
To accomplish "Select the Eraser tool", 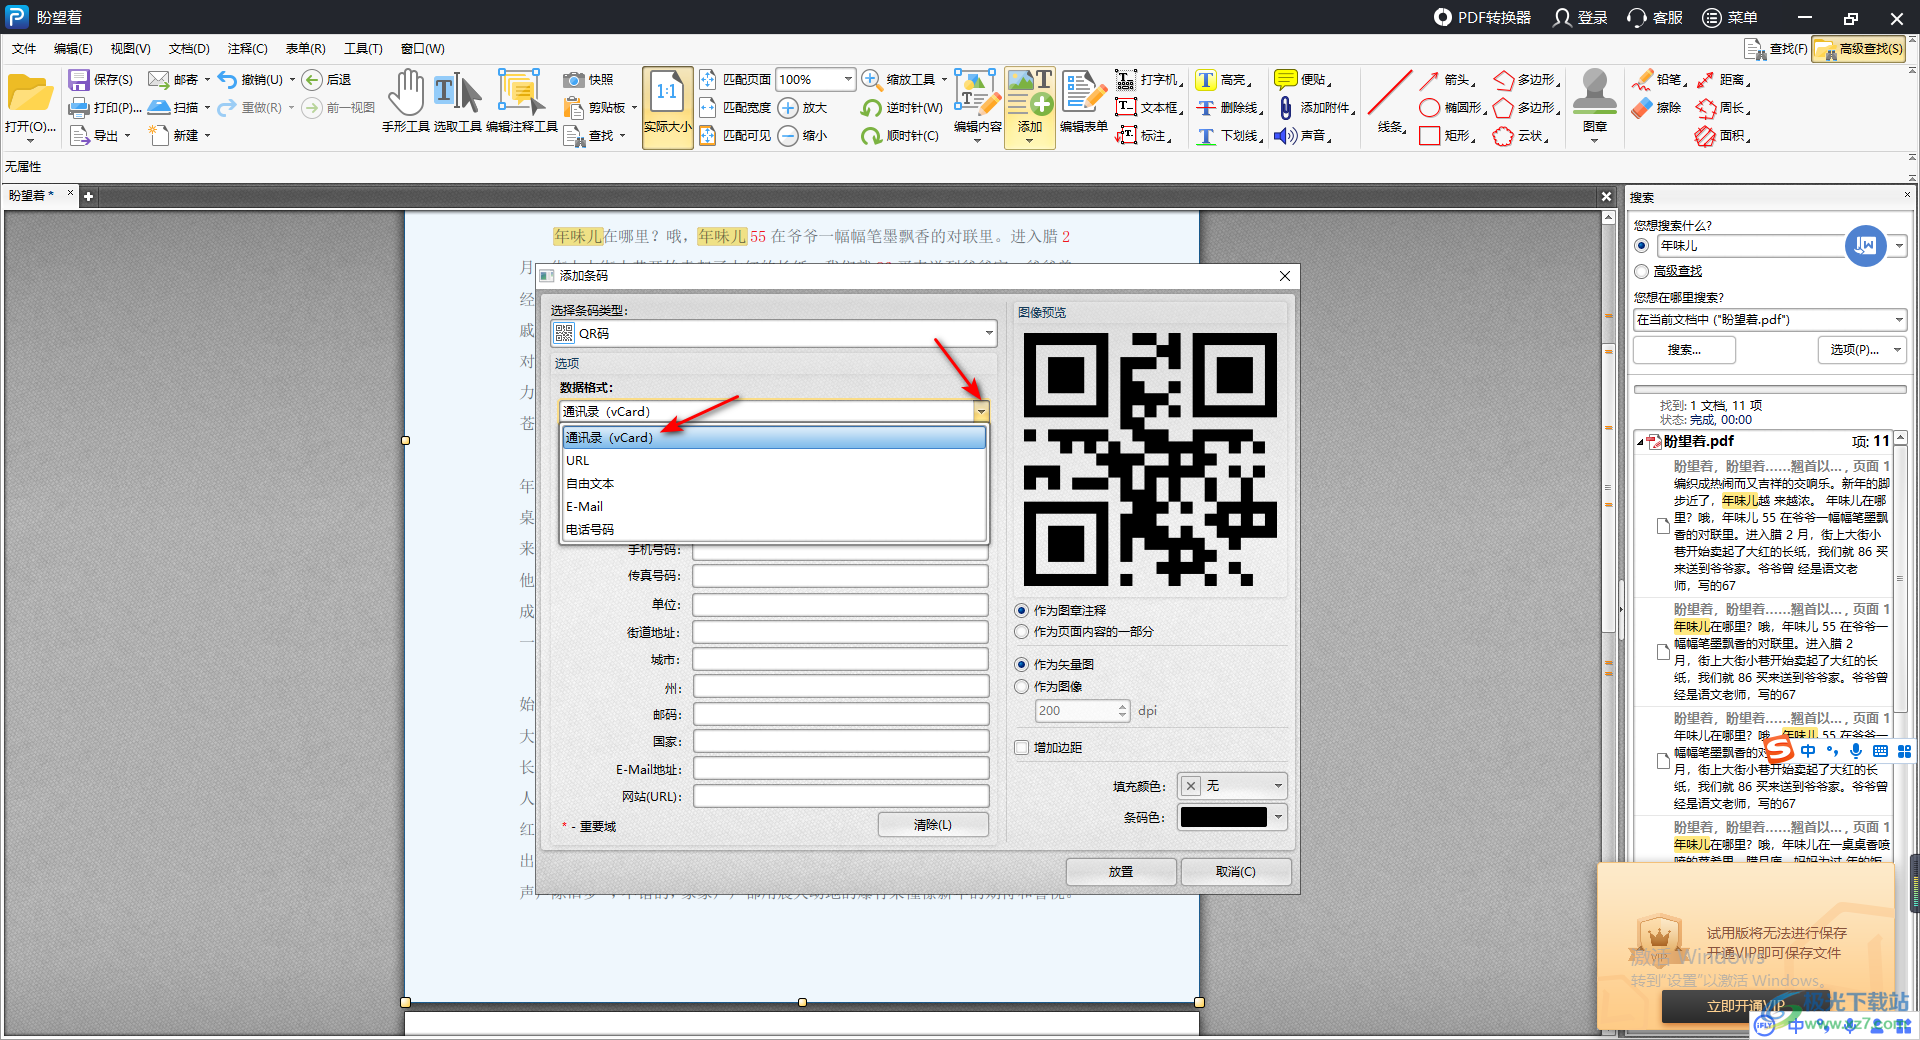I will (1656, 108).
